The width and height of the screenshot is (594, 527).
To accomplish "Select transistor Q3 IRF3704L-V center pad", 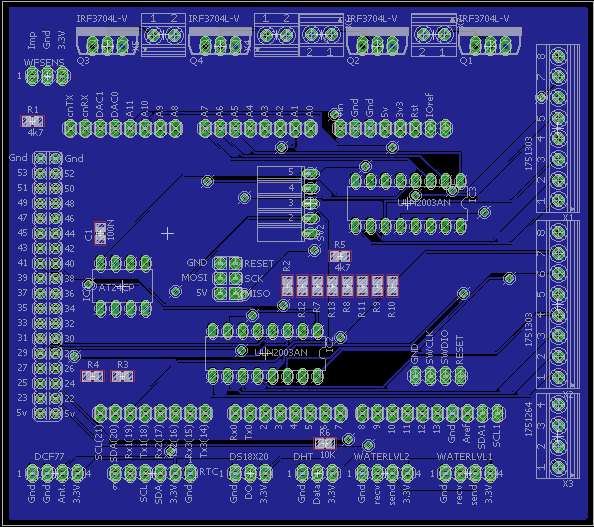I will point(107,46).
